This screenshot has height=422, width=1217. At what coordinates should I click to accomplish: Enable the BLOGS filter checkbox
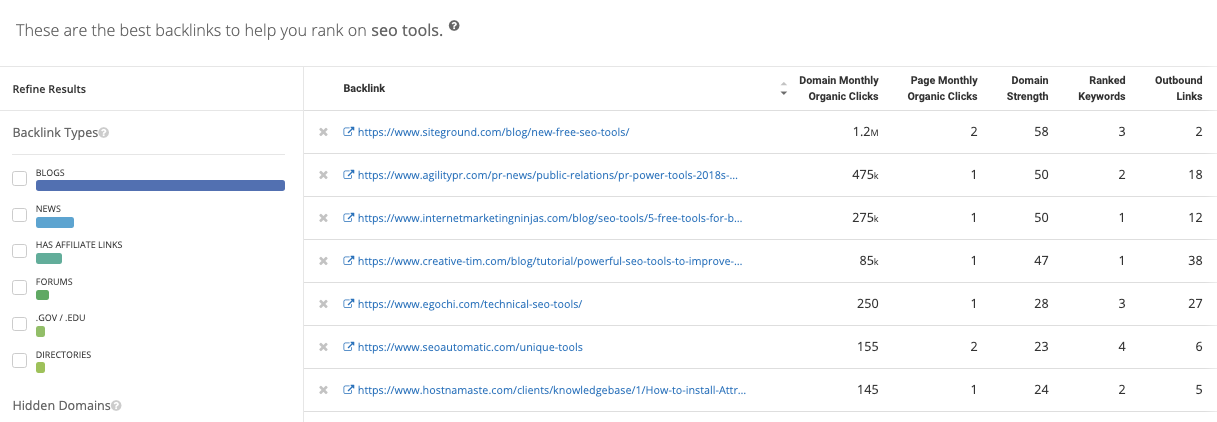pyautogui.click(x=19, y=179)
